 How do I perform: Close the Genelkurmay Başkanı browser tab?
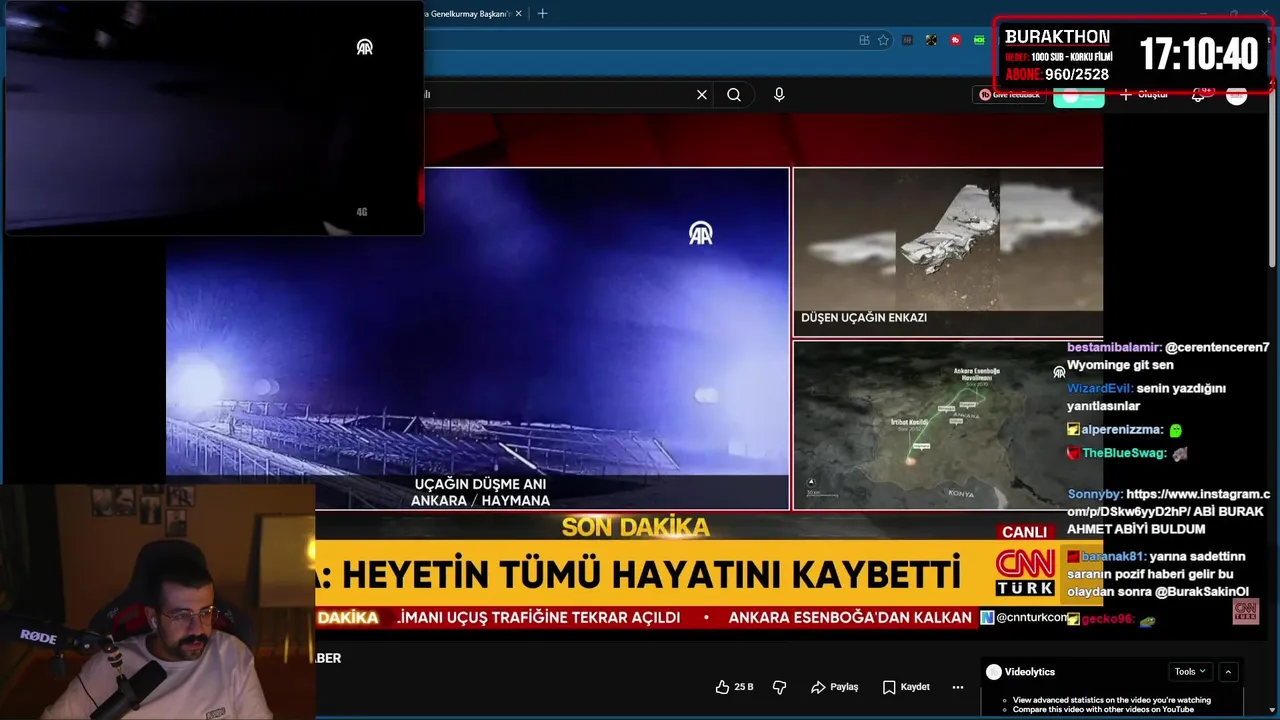[518, 13]
